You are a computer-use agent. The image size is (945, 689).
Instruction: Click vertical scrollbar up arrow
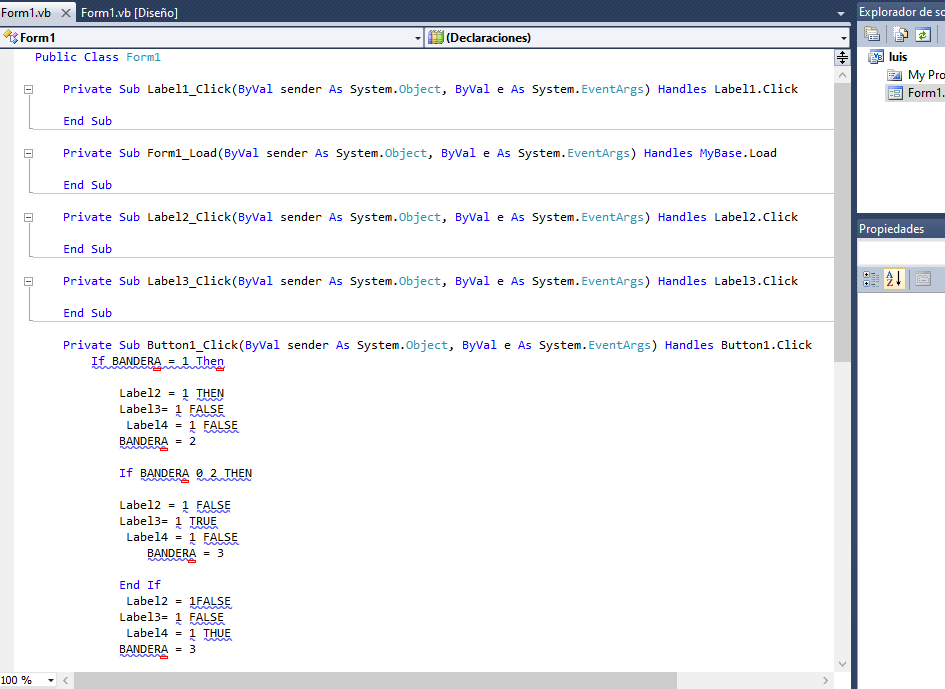(842, 75)
